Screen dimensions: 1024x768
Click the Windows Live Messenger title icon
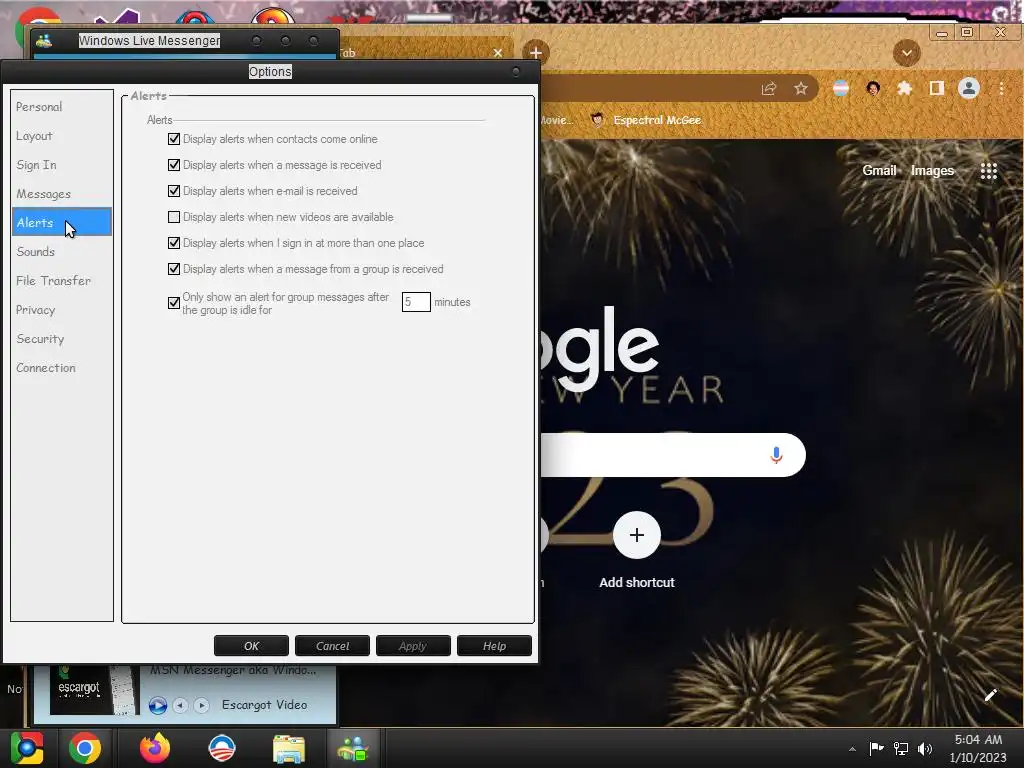click(x=44, y=40)
